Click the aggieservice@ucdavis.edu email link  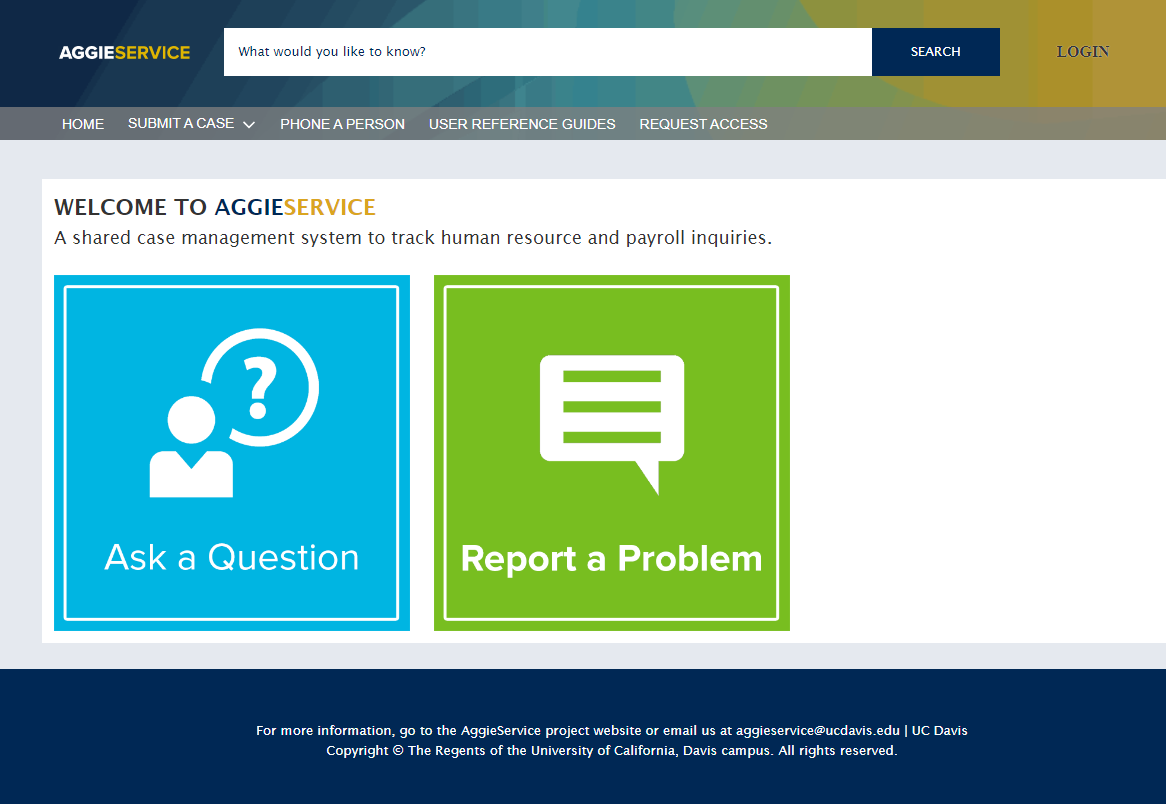pos(817,731)
